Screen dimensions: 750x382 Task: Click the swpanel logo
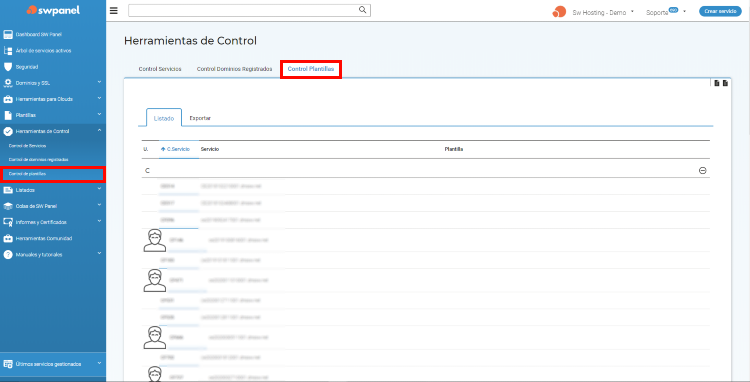(x=53, y=10)
